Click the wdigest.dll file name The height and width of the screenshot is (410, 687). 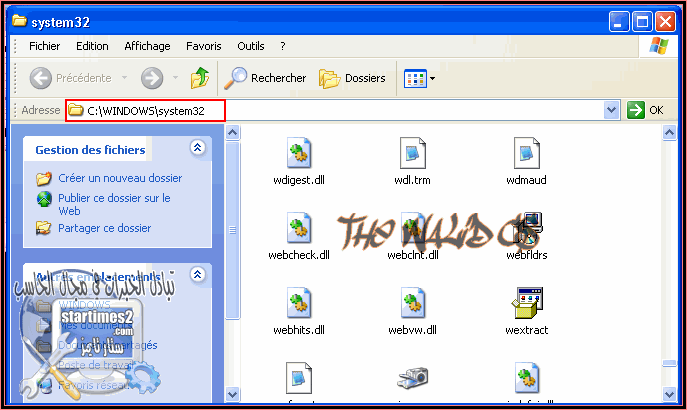299,180
